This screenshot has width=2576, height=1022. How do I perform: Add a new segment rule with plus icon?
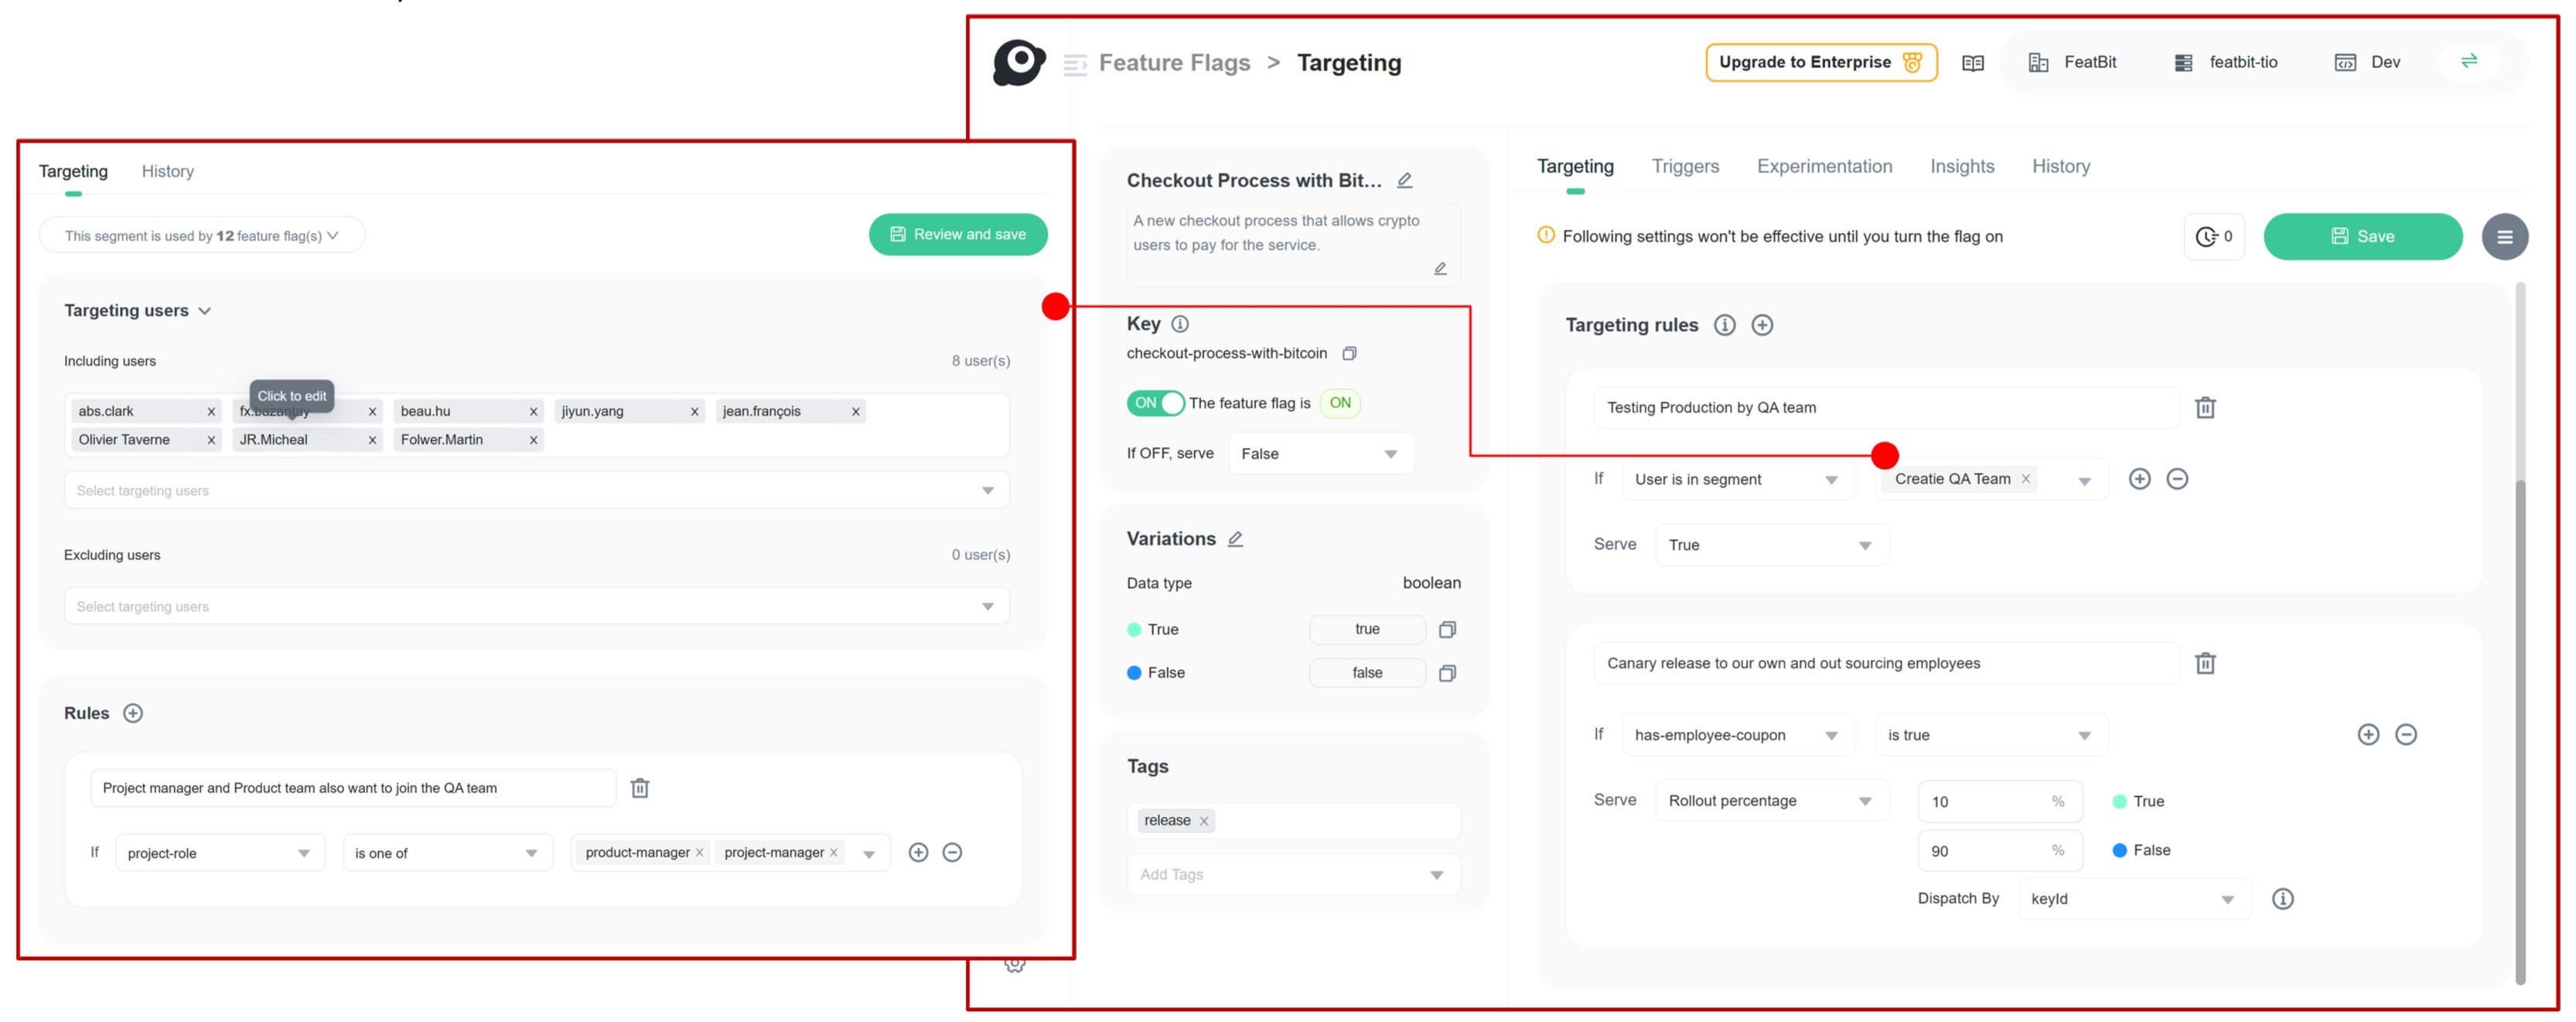[x=133, y=713]
